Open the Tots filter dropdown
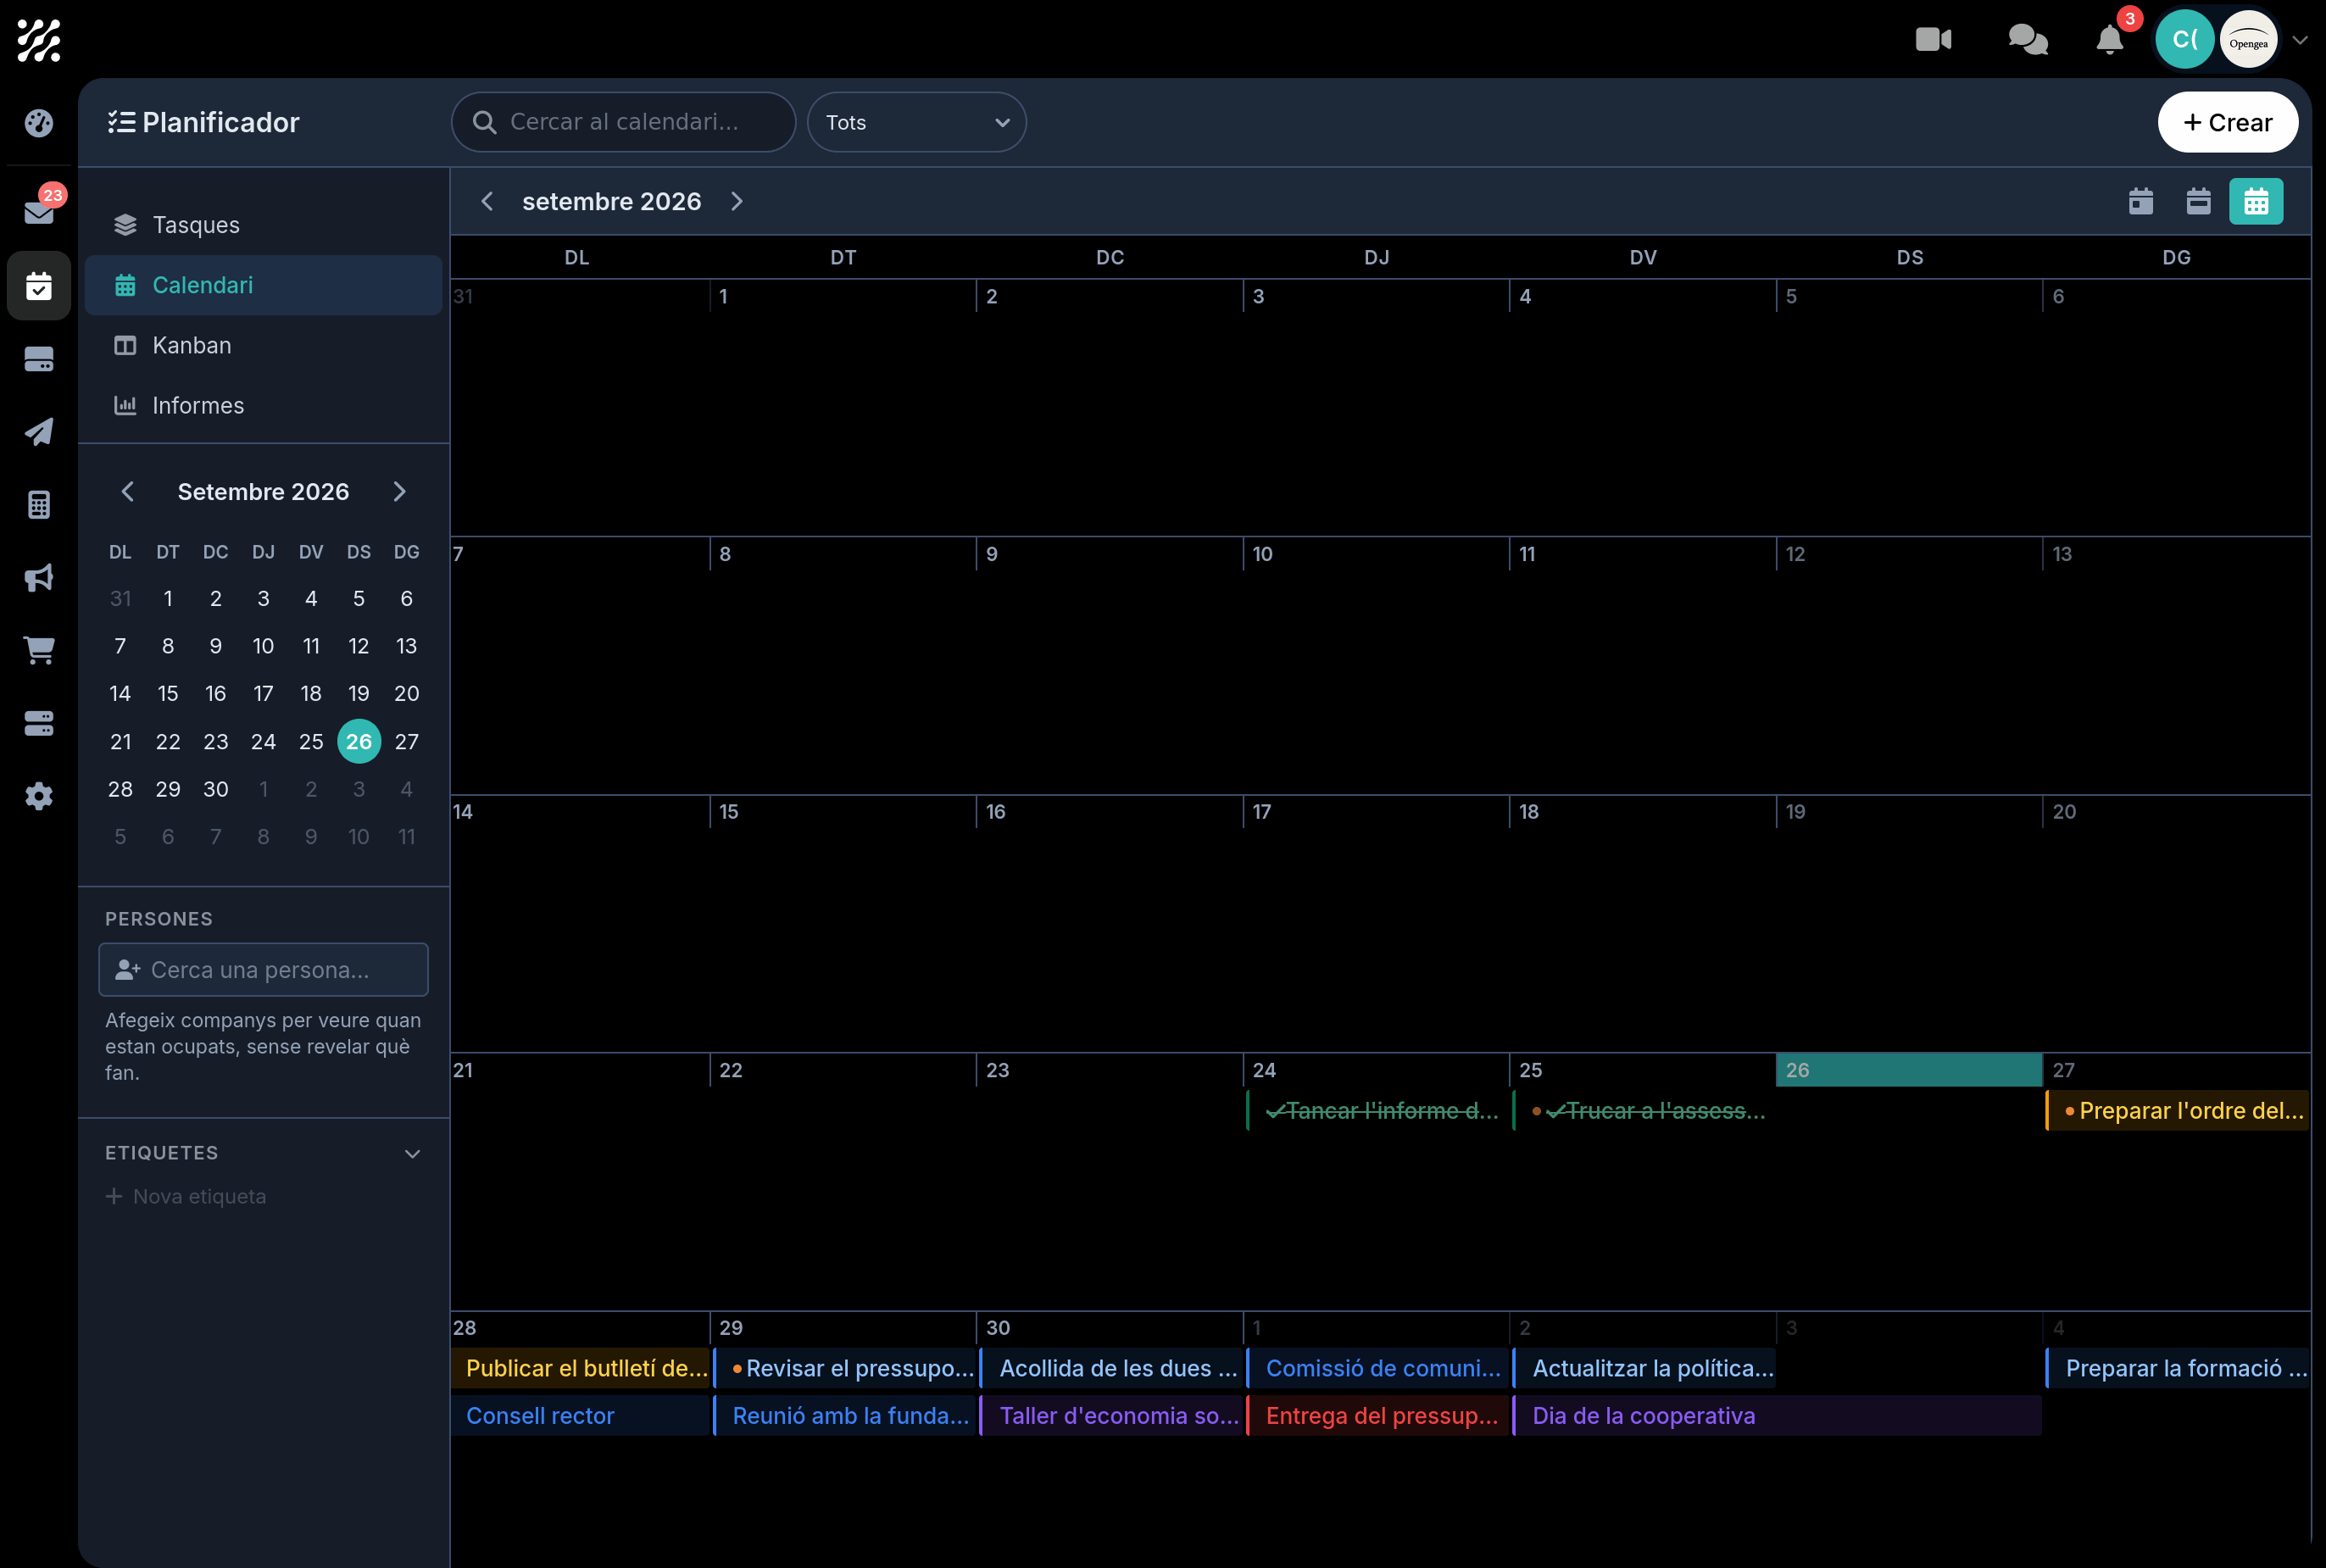The width and height of the screenshot is (2326, 1568). (916, 122)
